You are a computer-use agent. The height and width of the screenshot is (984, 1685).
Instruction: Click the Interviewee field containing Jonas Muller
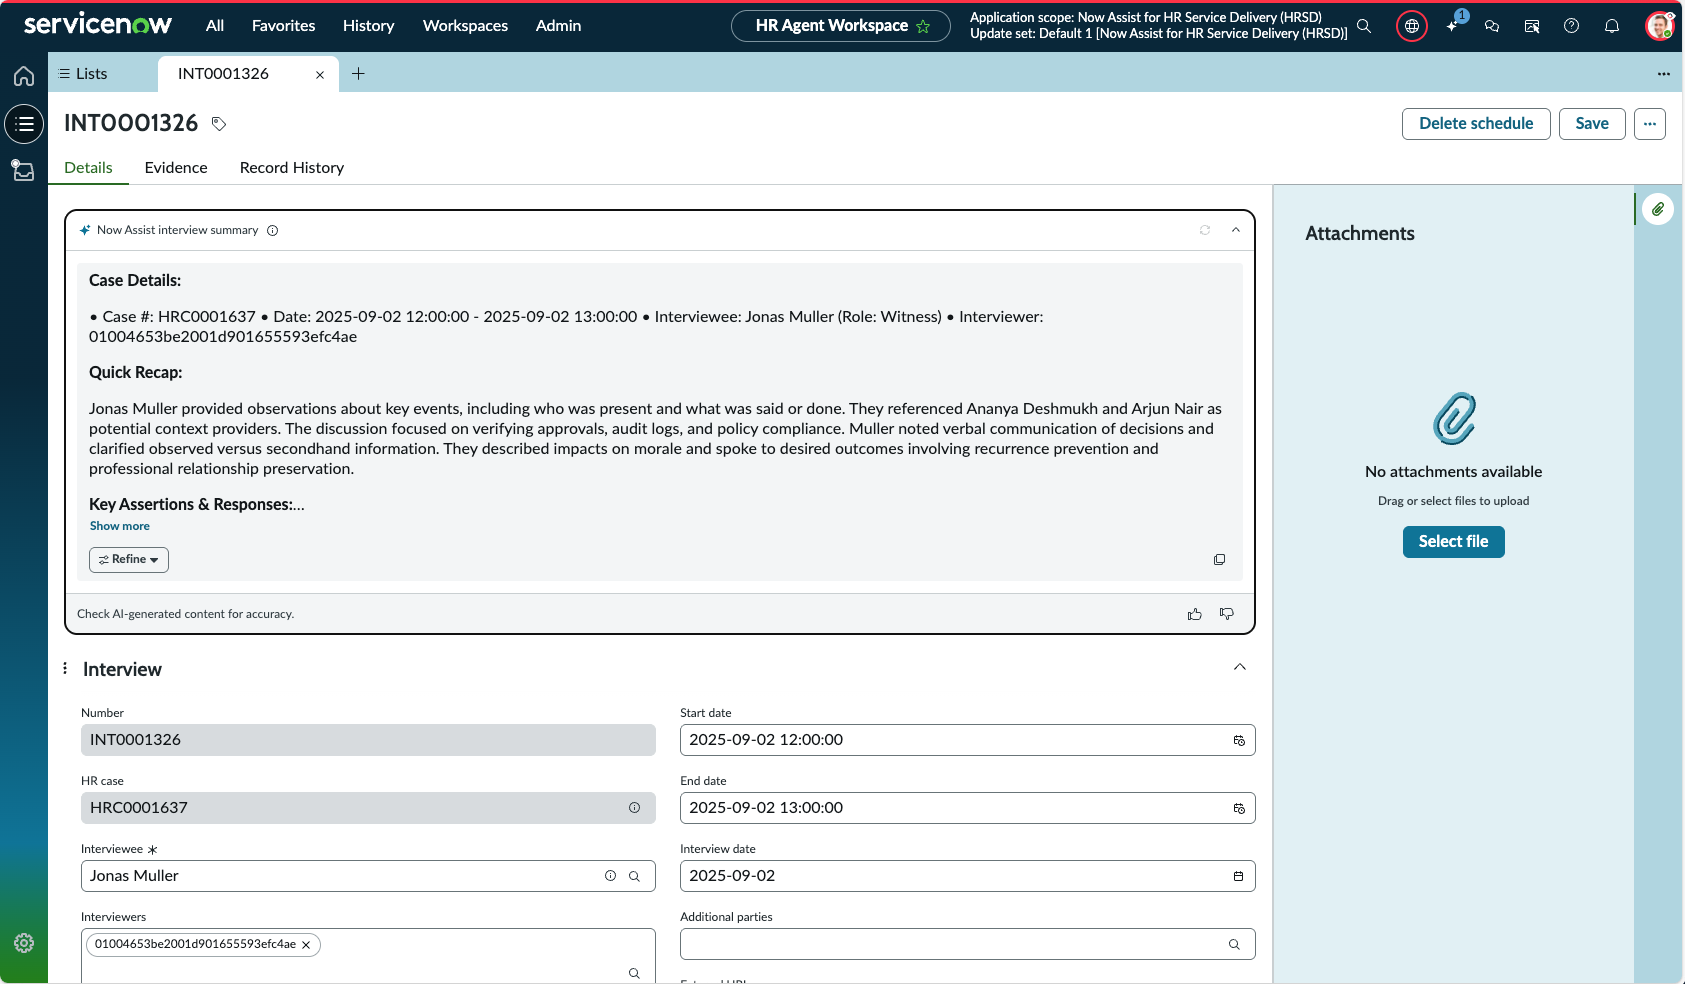click(x=368, y=876)
